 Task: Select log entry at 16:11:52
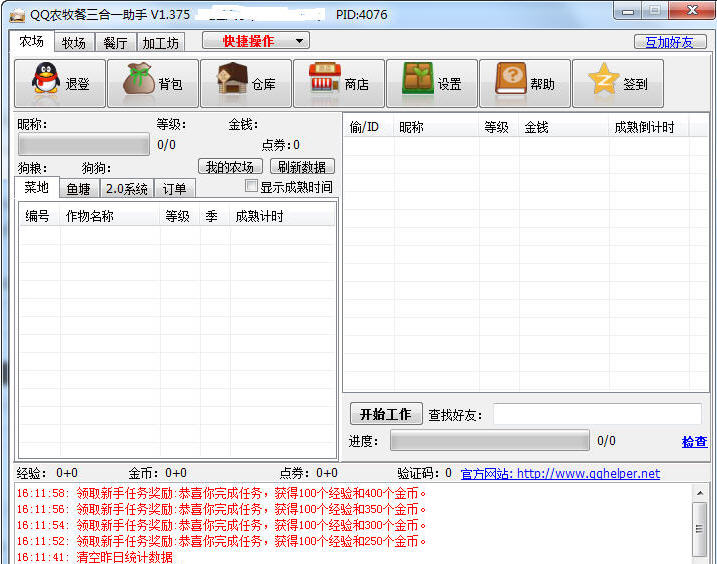tap(221, 541)
